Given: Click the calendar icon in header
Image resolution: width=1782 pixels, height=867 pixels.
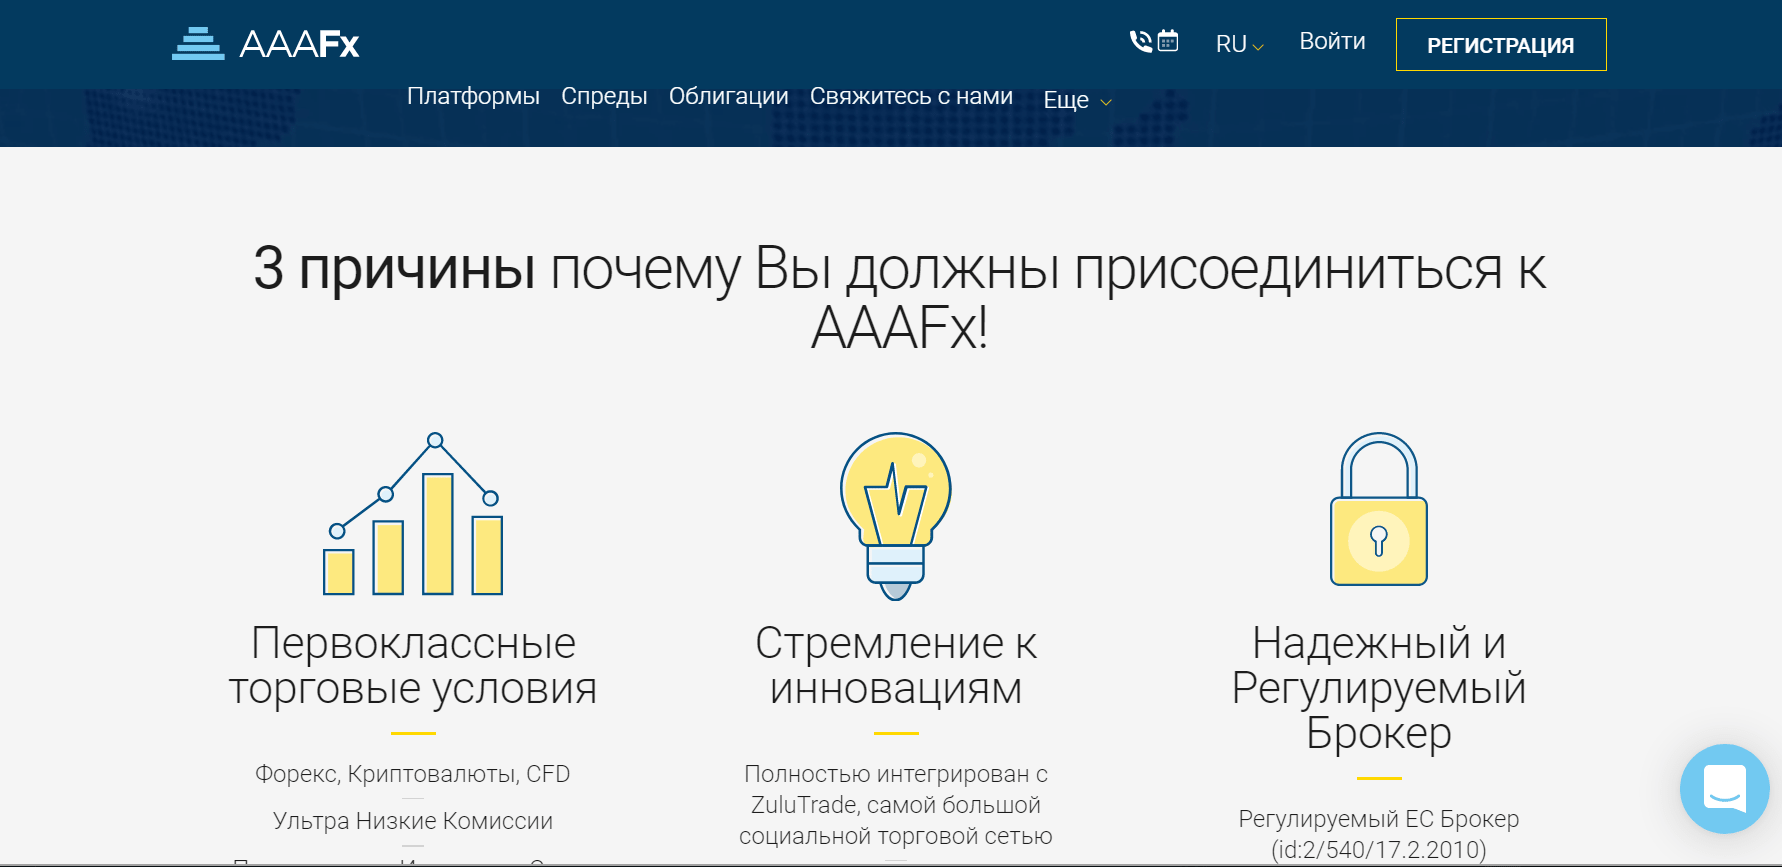Looking at the screenshot, I should click(1168, 41).
